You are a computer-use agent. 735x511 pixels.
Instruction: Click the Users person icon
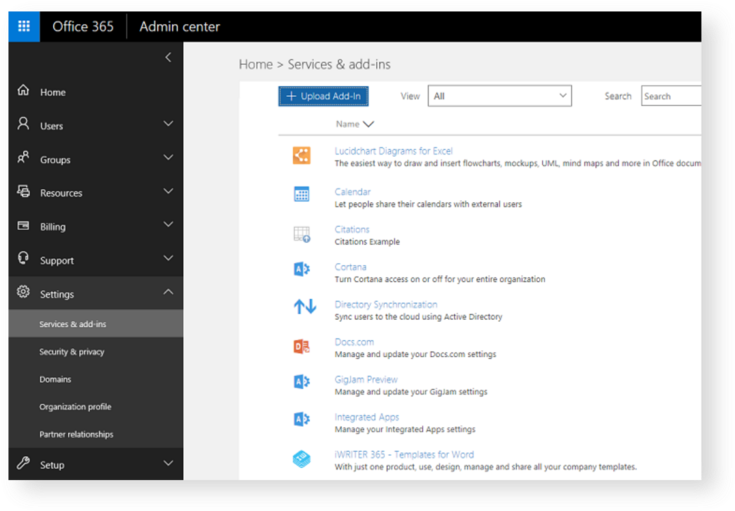click(23, 124)
